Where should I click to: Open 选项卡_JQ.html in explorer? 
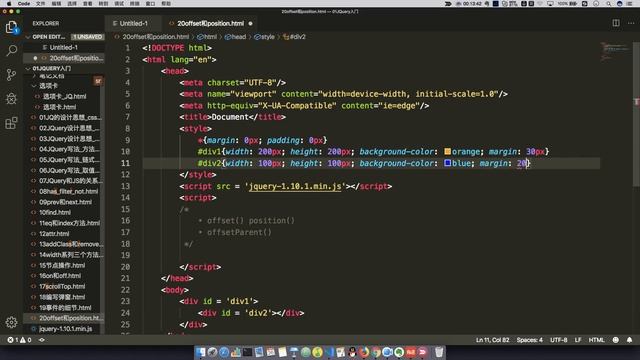coord(64,96)
